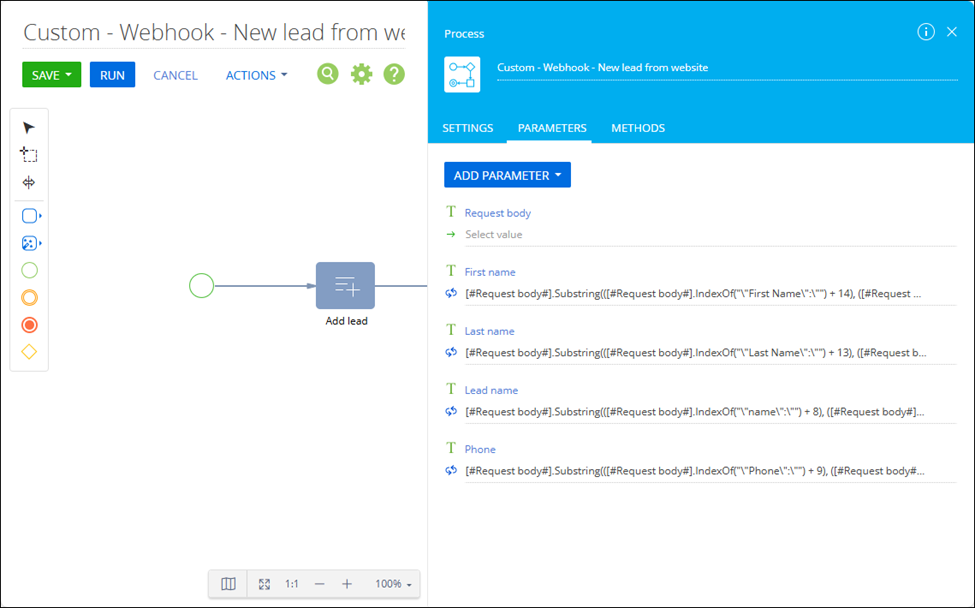The height and width of the screenshot is (608, 975).
Task: Select the arrow pointer tool
Action: [29, 127]
